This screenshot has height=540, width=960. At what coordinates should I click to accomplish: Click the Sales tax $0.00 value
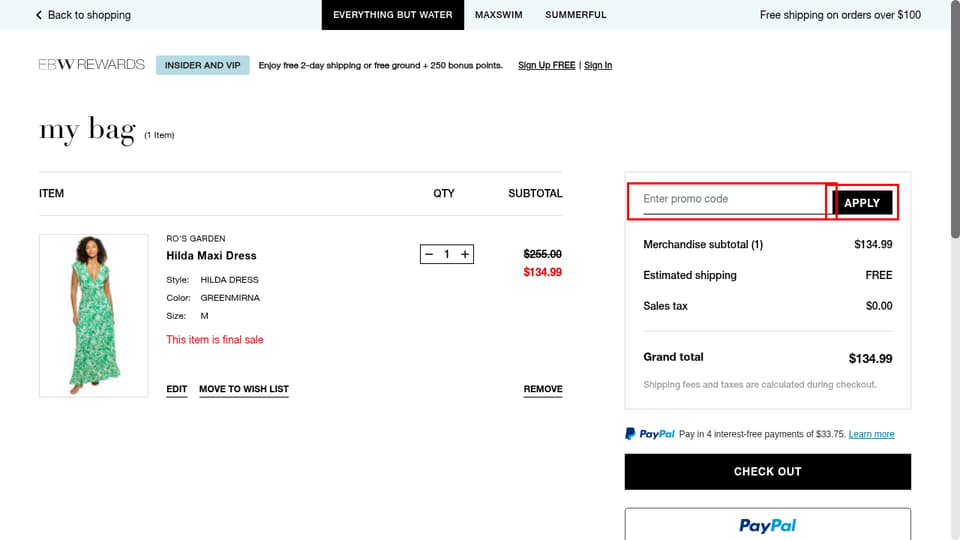pyautogui.click(x=879, y=306)
